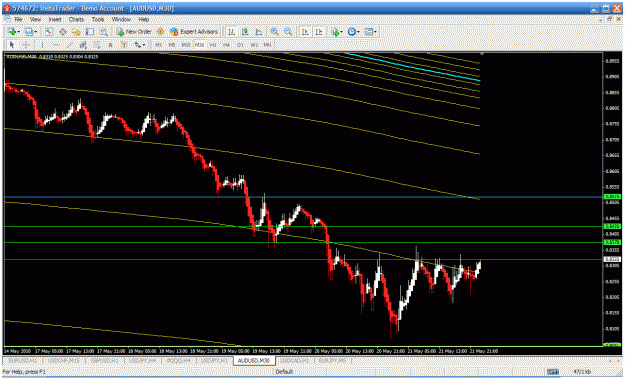Select the text tool A
This screenshot has width=625, height=378.
110,45
